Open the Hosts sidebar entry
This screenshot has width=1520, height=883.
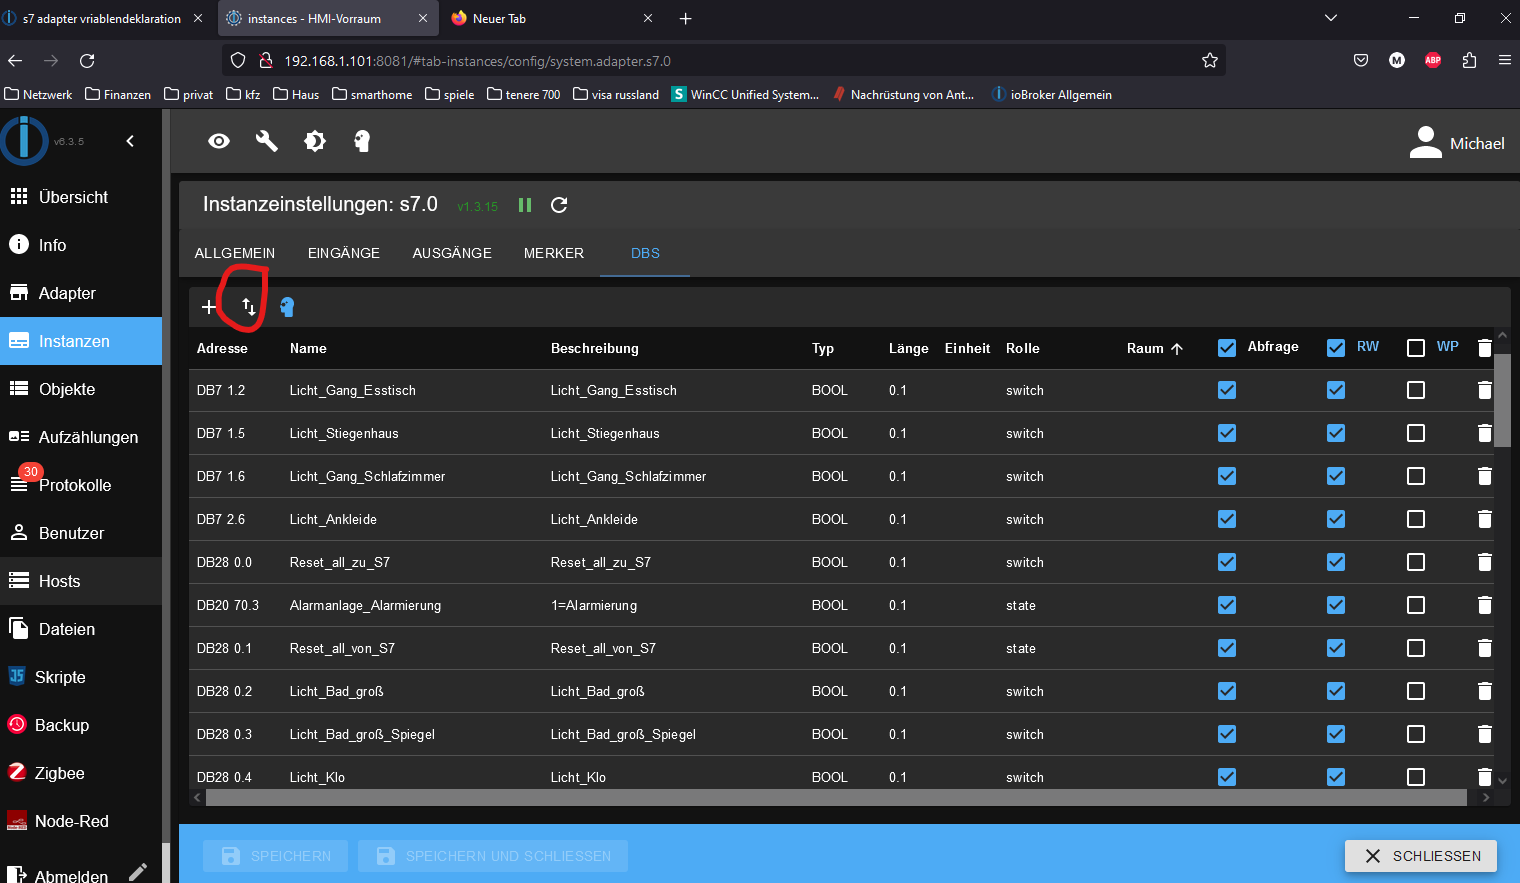pyautogui.click(x=81, y=581)
